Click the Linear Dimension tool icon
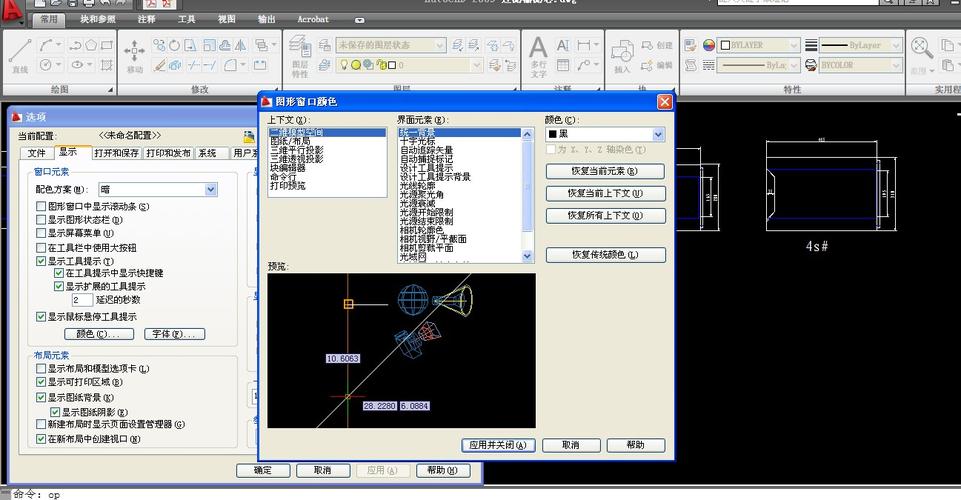This screenshot has width=961, height=500. (583, 45)
